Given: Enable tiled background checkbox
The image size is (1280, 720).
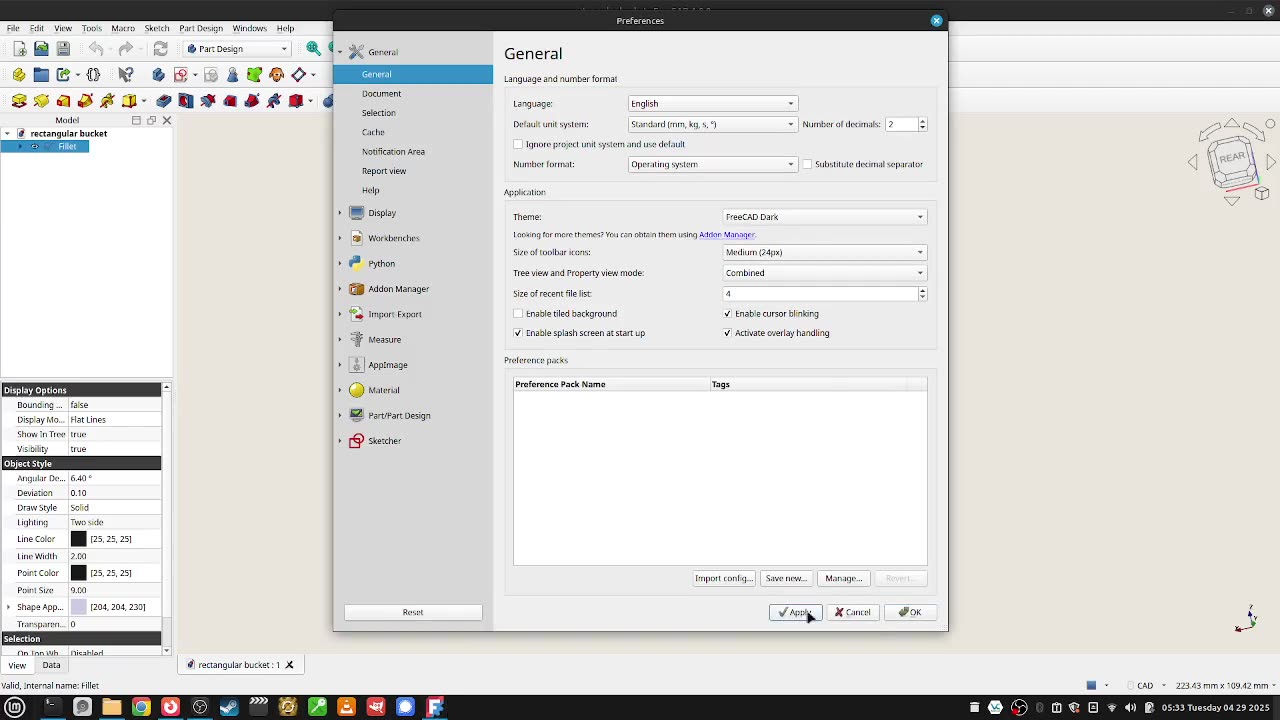Looking at the screenshot, I should tap(518, 314).
